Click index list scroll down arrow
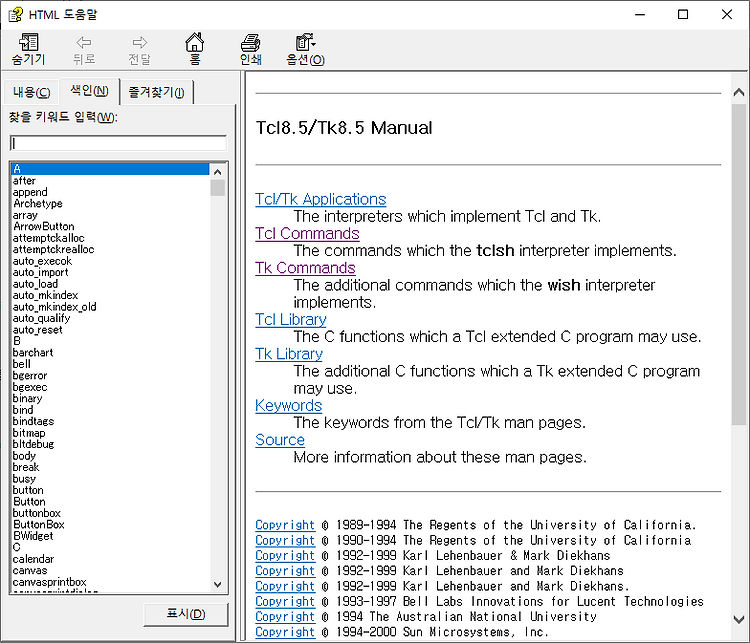This screenshot has height=643, width=750. (x=218, y=584)
